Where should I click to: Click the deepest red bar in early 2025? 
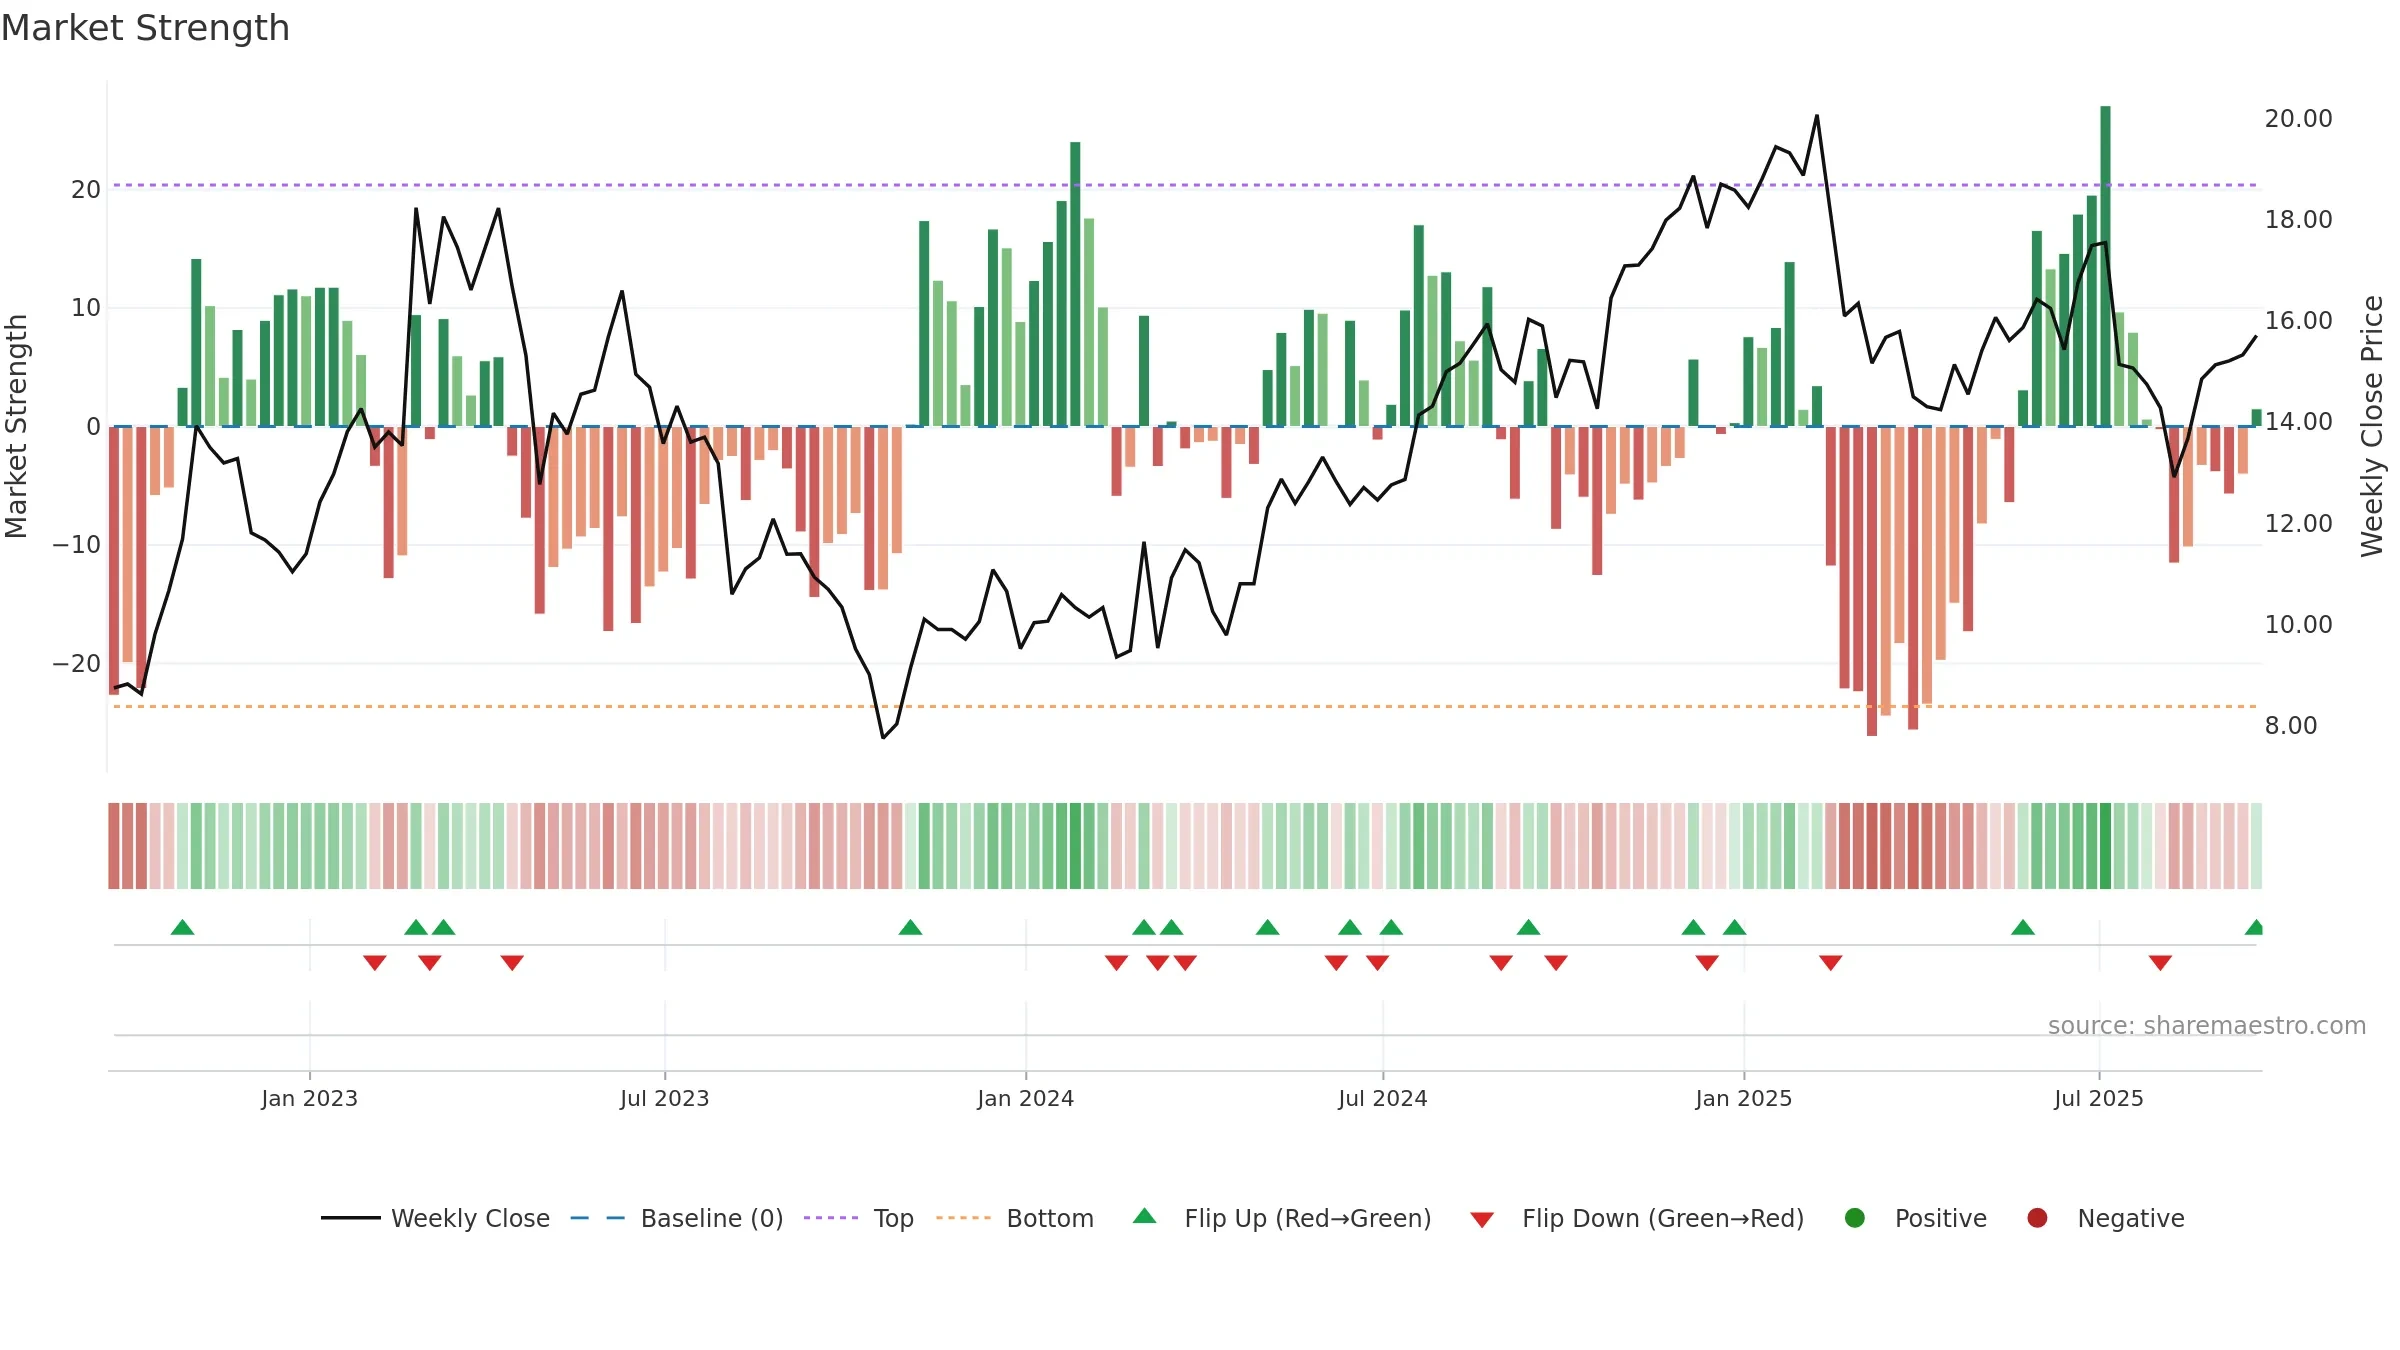[1872, 581]
